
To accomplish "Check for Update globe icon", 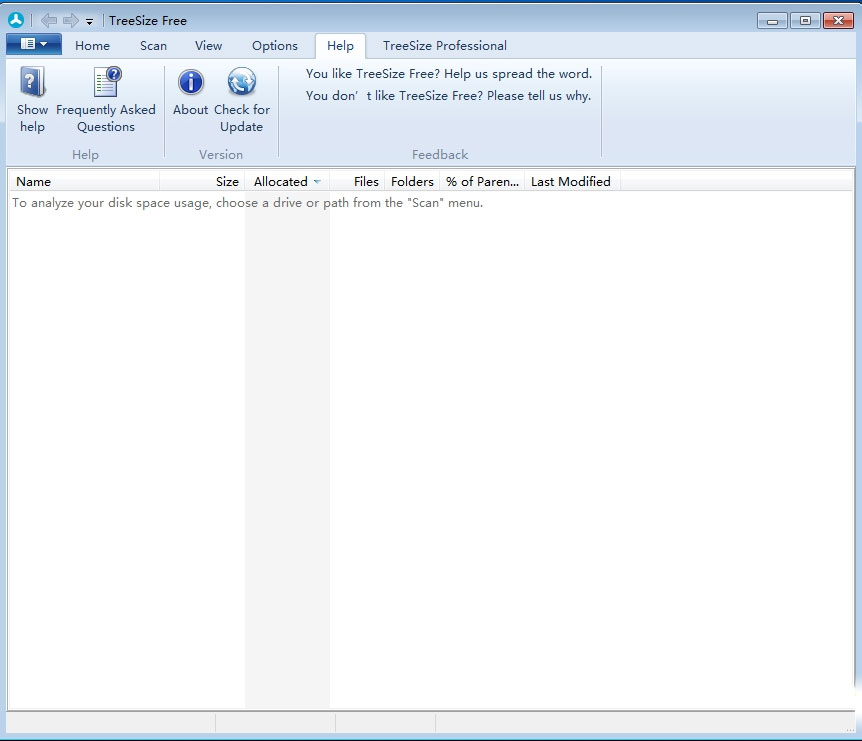I will (242, 81).
